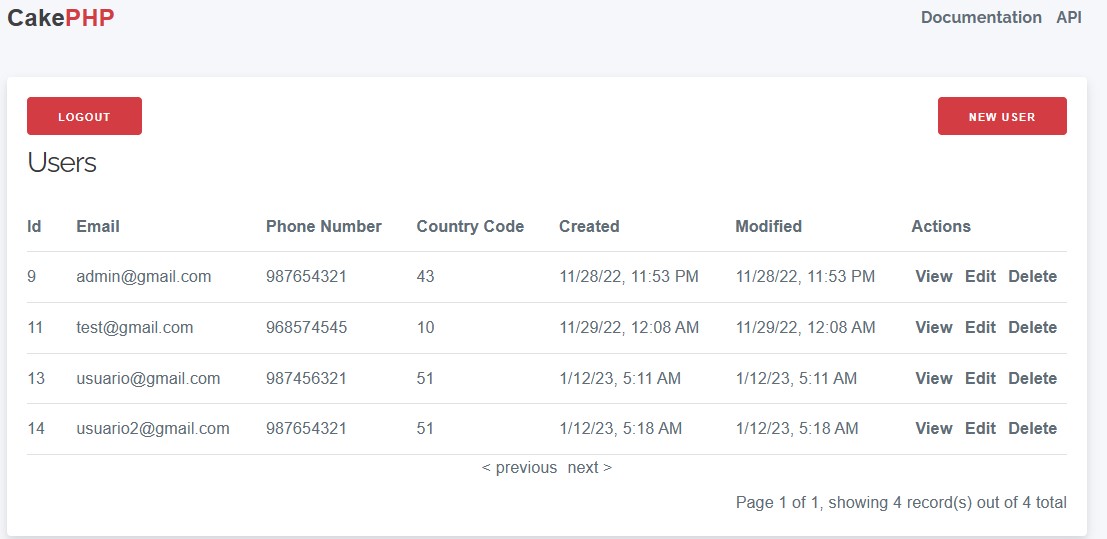Click the CakePHP logo
The width and height of the screenshot is (1107, 539).
pyautogui.click(x=61, y=18)
